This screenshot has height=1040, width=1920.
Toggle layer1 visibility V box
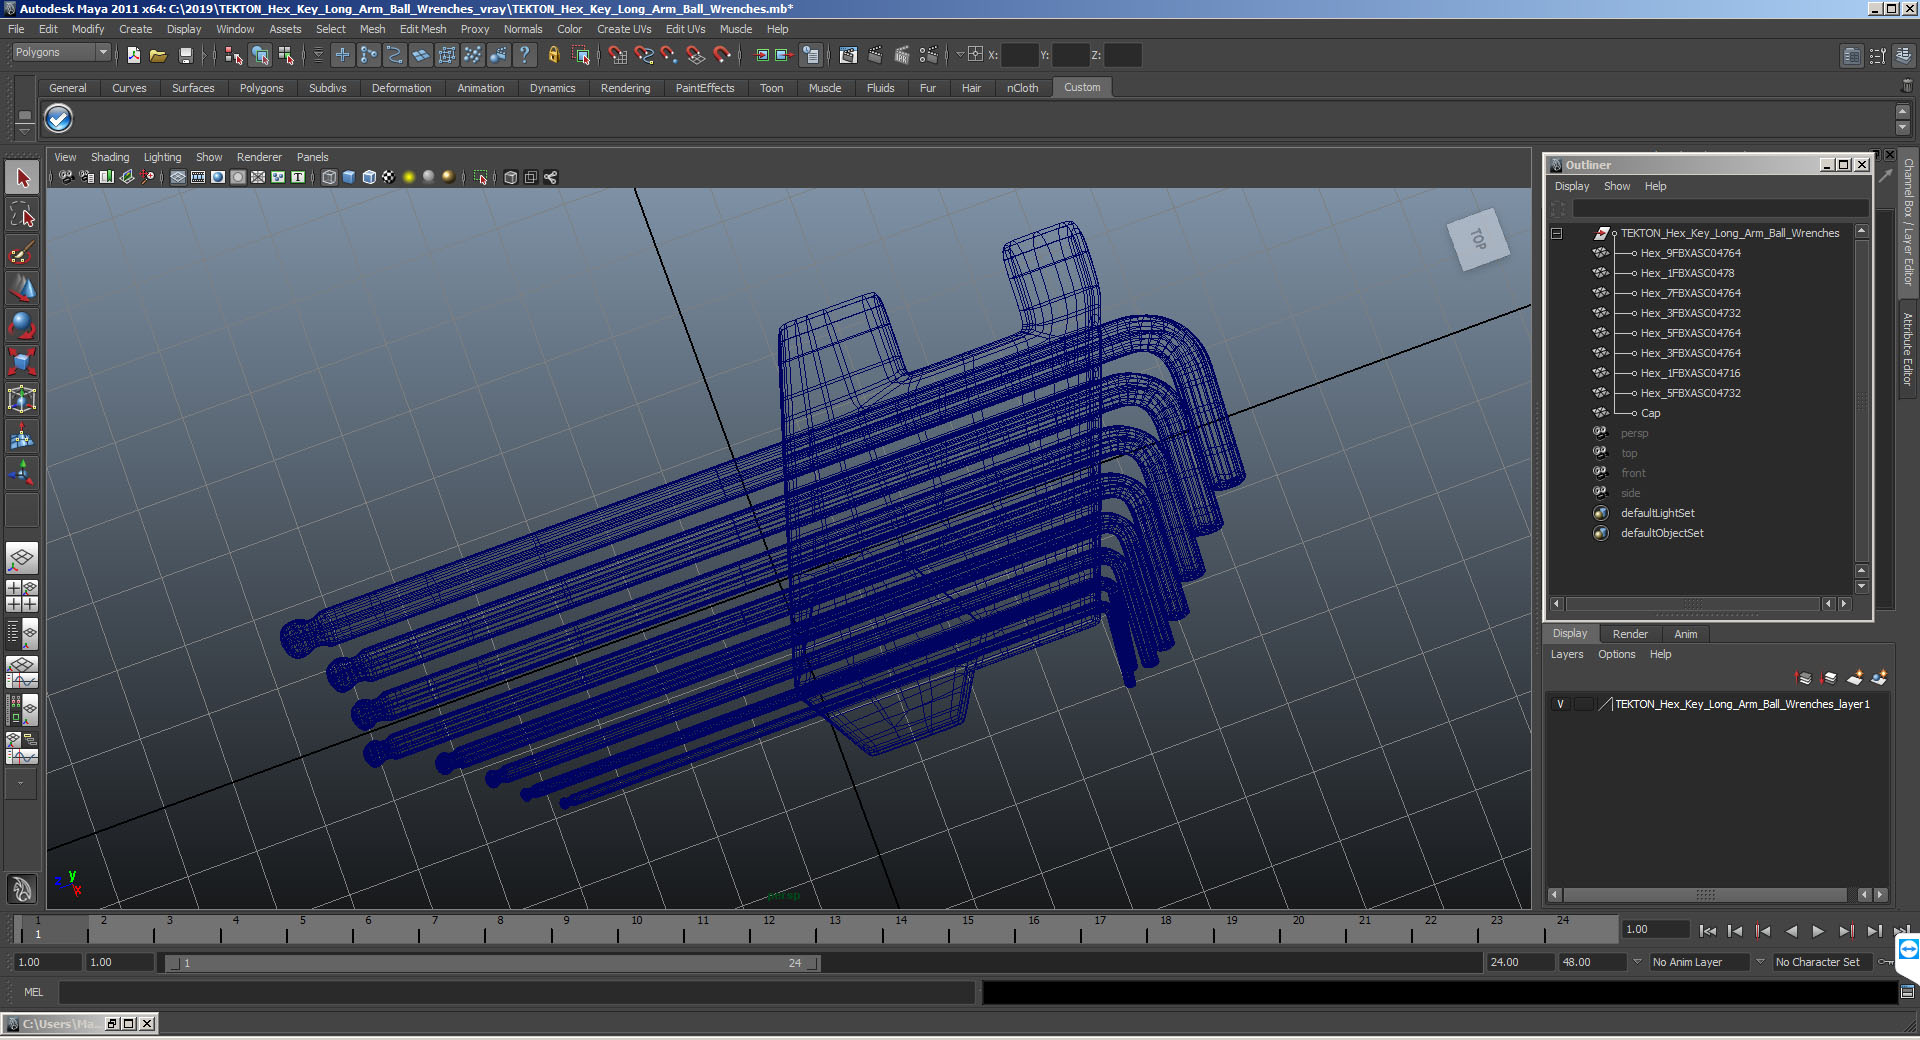tap(1560, 704)
